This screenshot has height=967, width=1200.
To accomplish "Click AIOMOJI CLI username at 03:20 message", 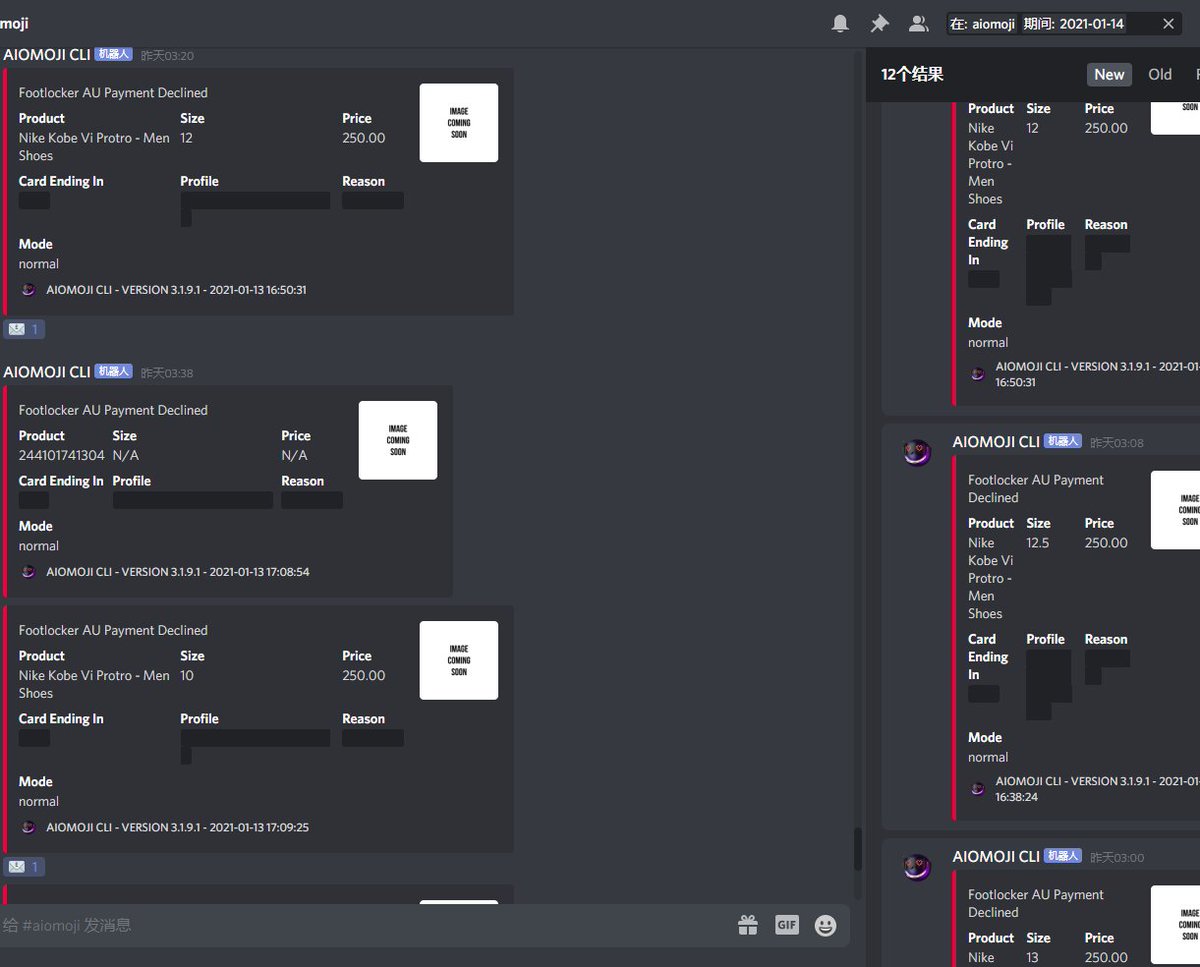I will click(x=47, y=55).
